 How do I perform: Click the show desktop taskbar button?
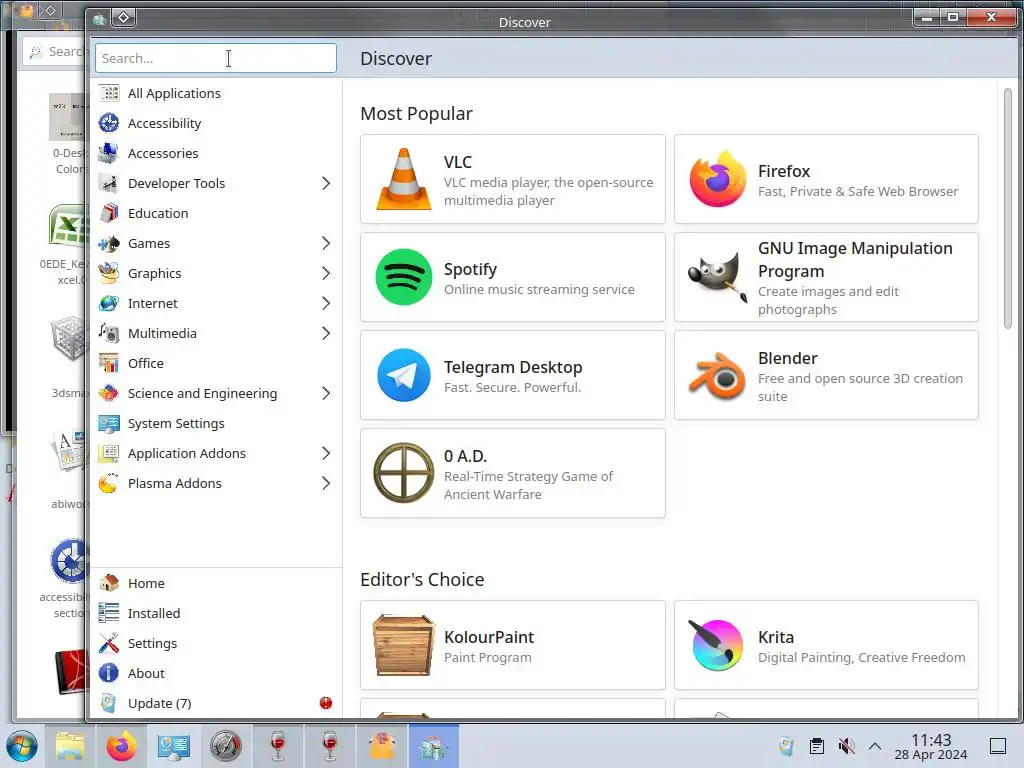998,746
